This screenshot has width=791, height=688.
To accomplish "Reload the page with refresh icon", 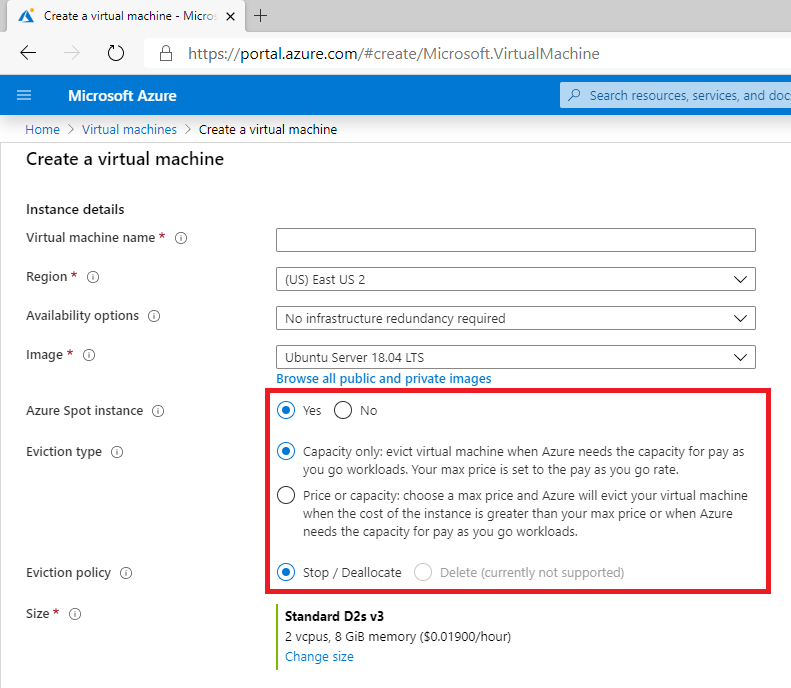I will pyautogui.click(x=116, y=52).
